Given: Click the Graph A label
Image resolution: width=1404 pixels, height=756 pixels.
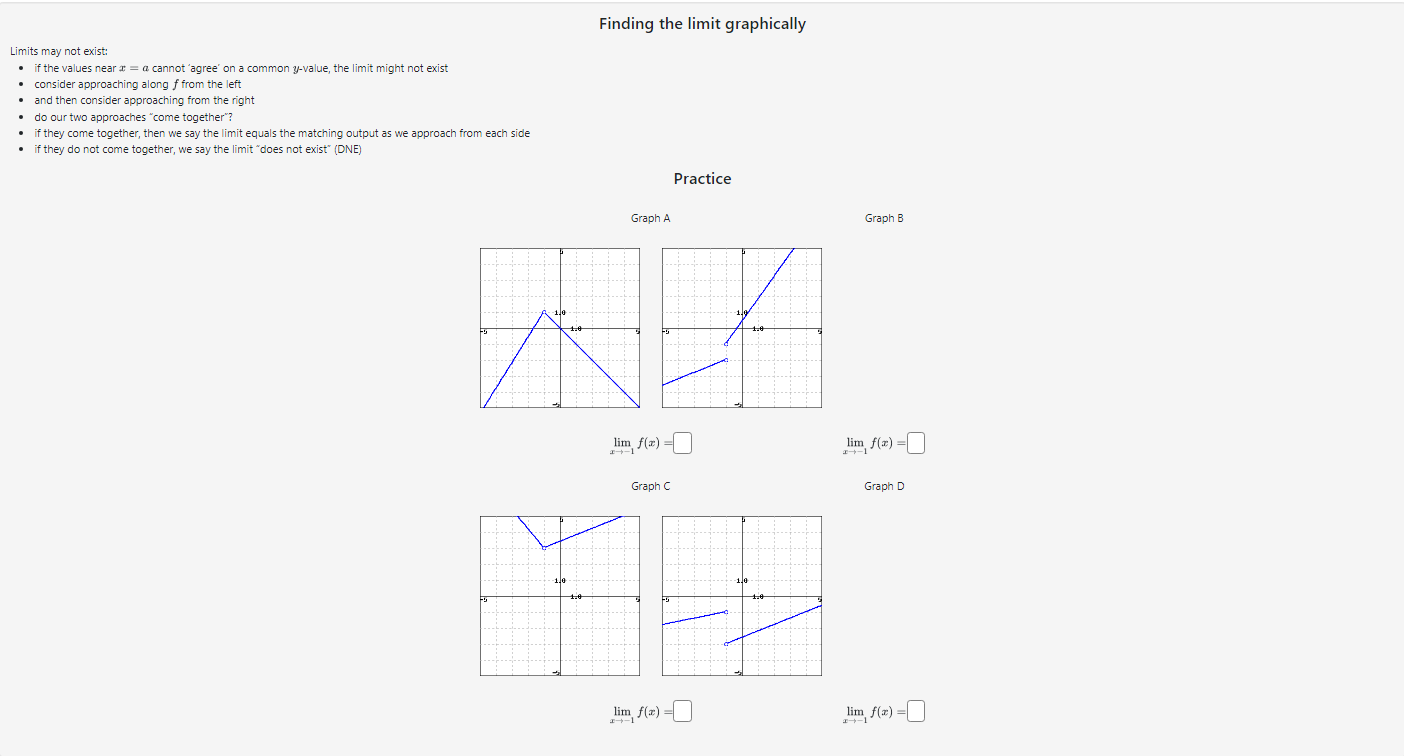Looking at the screenshot, I should [651, 217].
